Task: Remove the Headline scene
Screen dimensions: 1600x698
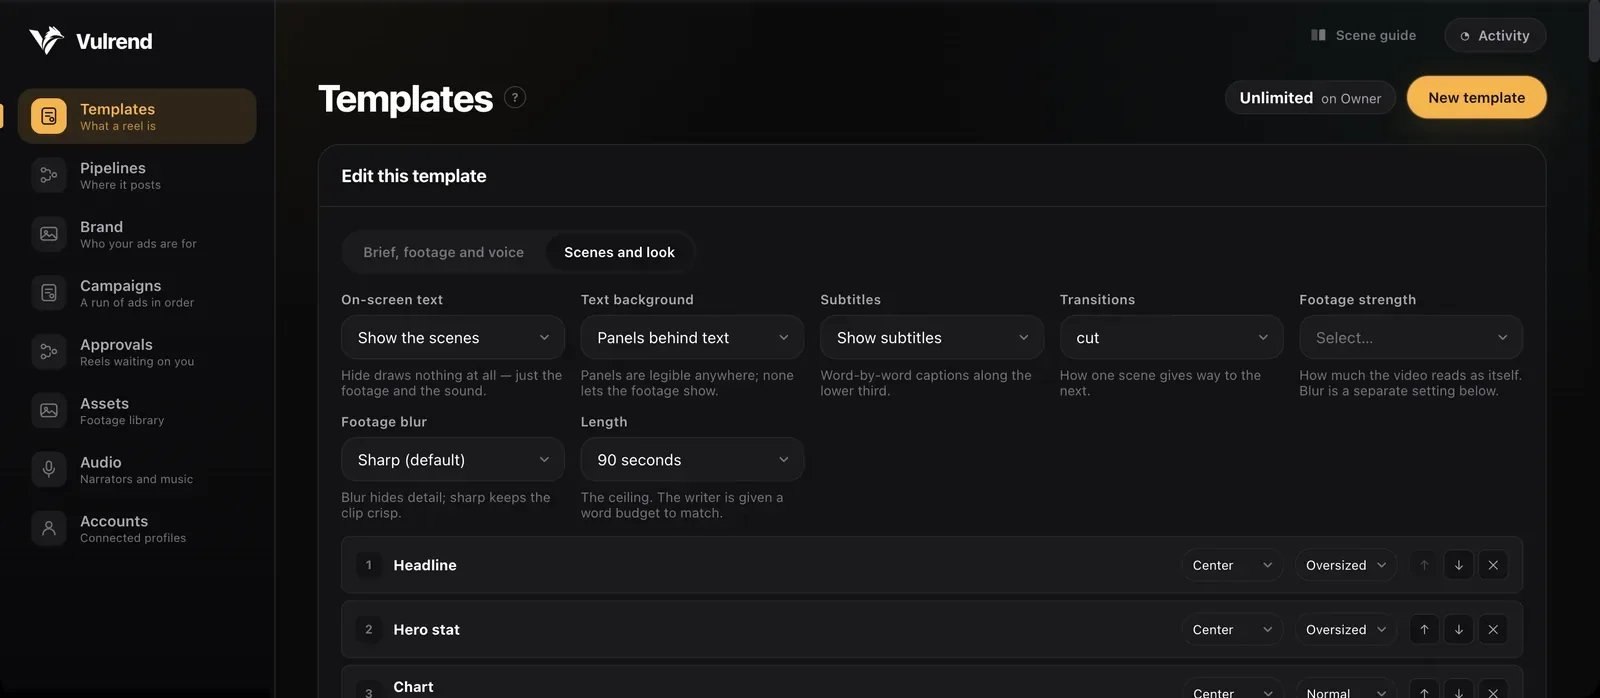Action: tap(1493, 565)
